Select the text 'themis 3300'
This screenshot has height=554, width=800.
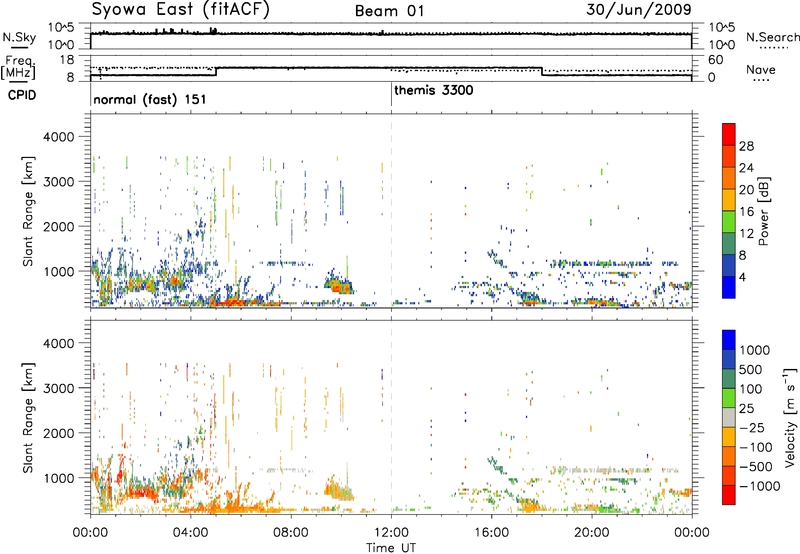(434, 90)
